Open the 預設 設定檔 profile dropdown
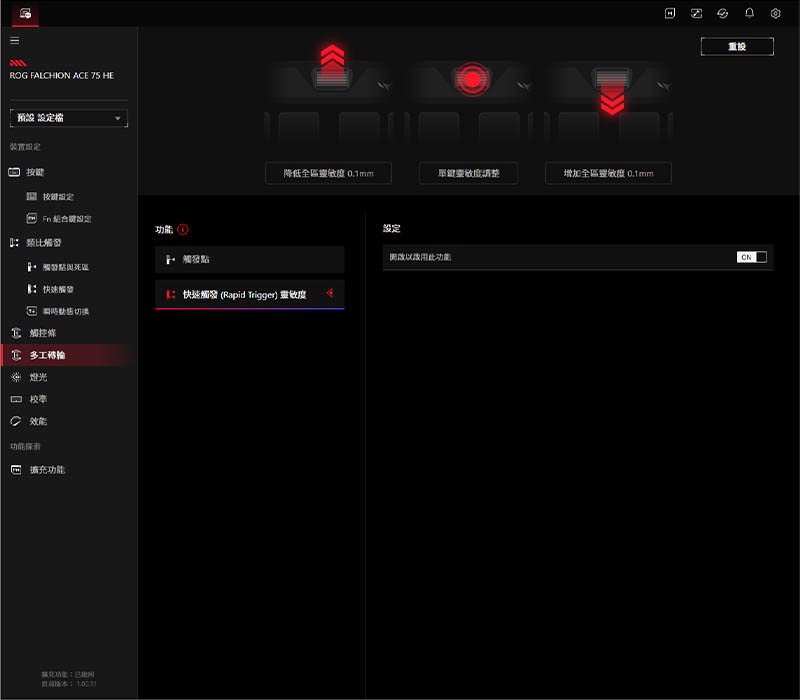 point(69,118)
